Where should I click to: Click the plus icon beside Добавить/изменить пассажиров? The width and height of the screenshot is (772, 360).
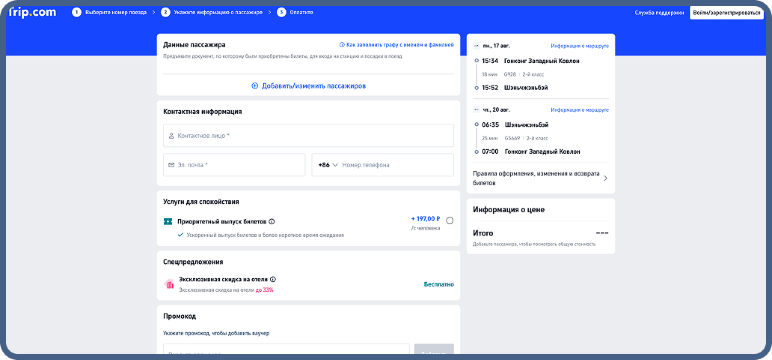coord(255,86)
